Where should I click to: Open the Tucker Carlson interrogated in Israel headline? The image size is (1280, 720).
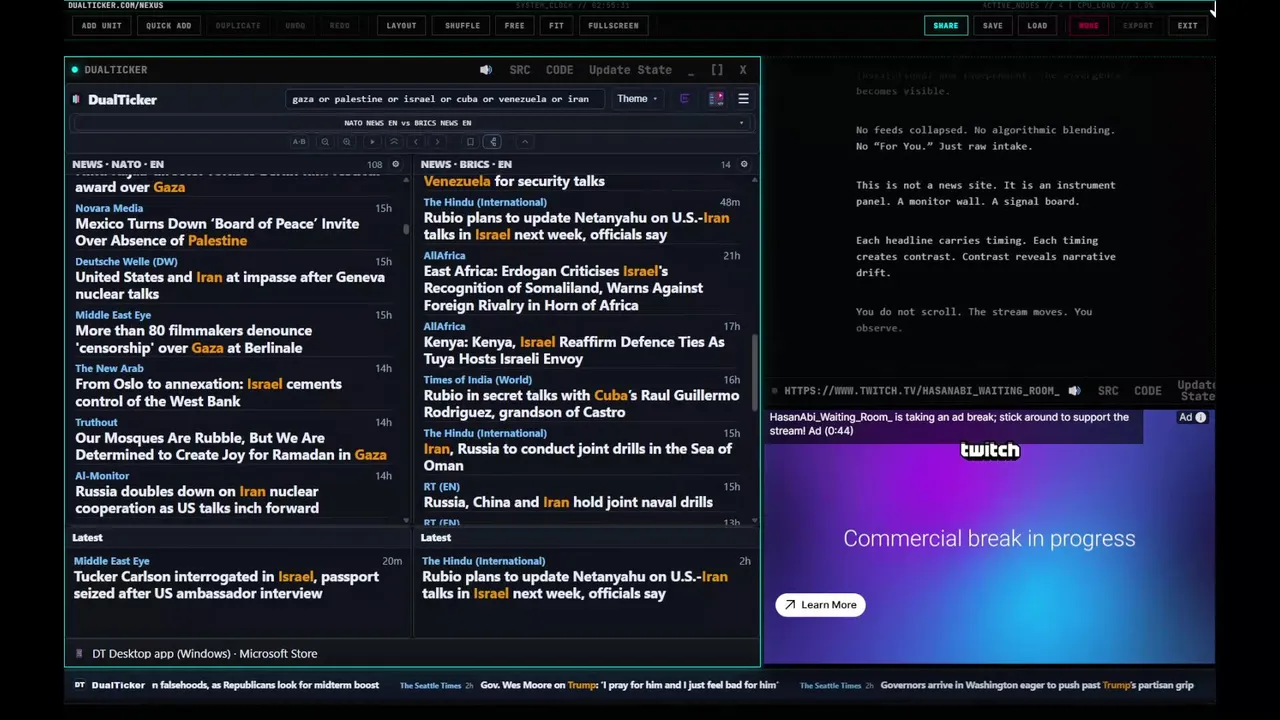226,585
